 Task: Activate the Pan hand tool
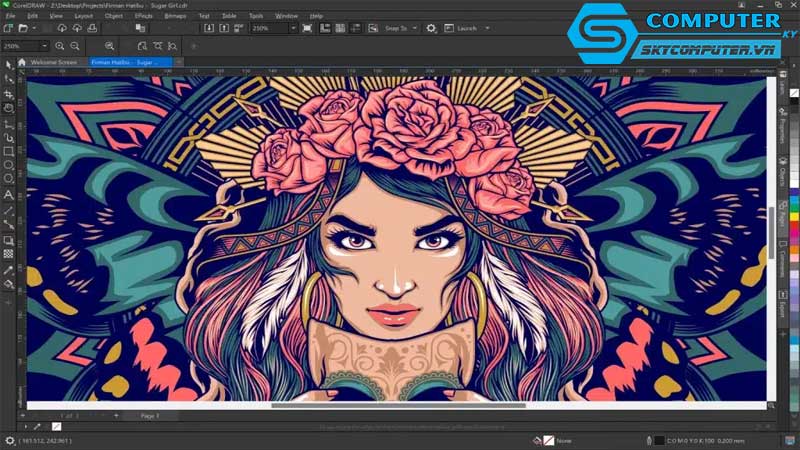(9, 107)
